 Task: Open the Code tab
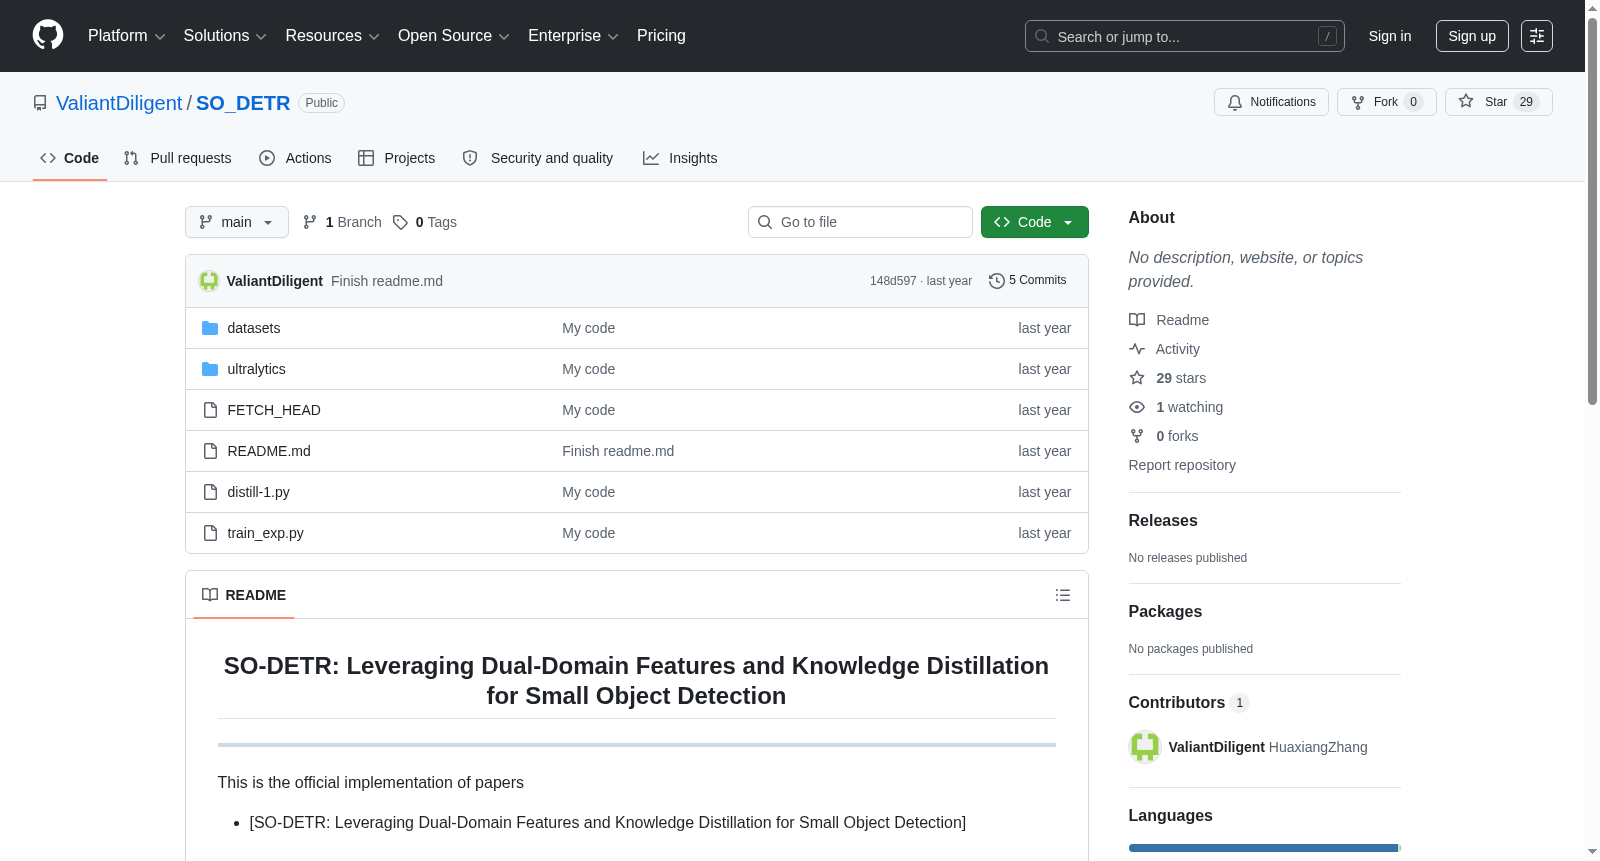70,158
